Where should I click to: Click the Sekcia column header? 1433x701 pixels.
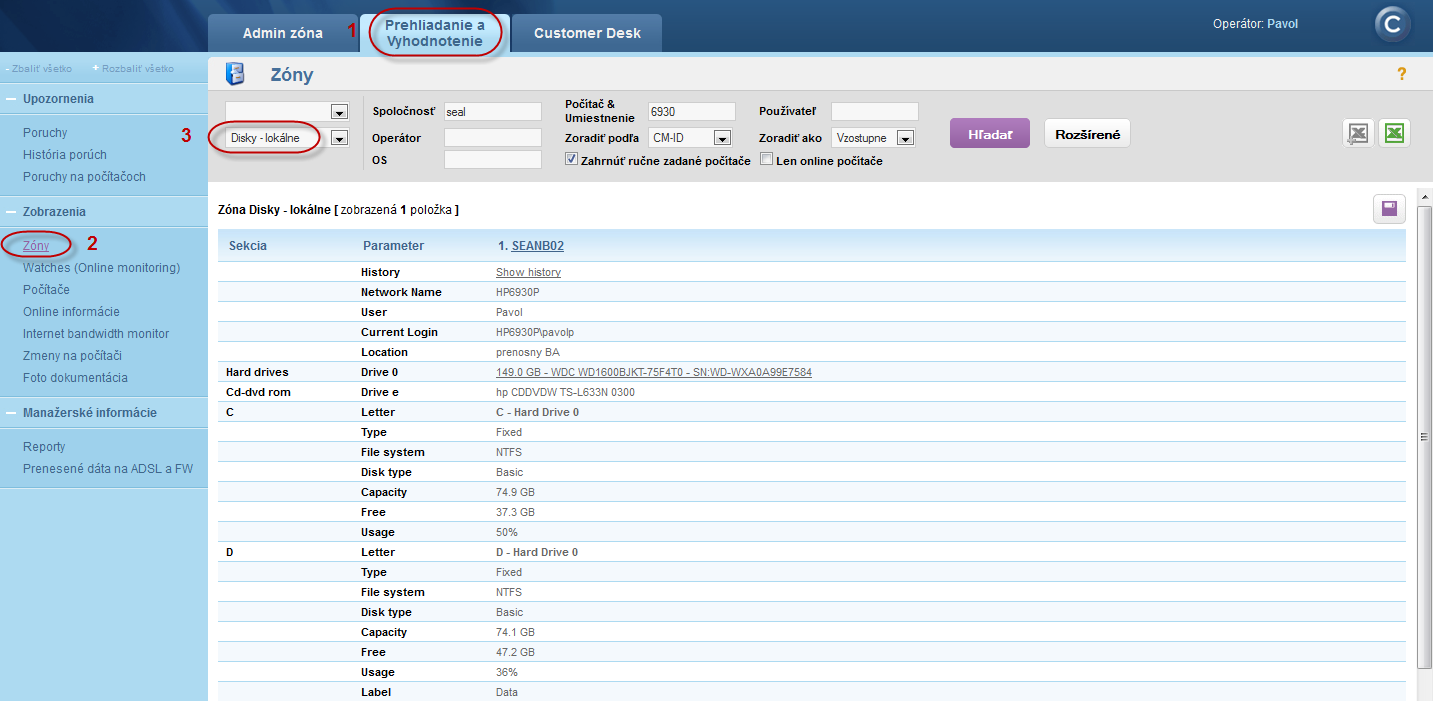pos(248,246)
